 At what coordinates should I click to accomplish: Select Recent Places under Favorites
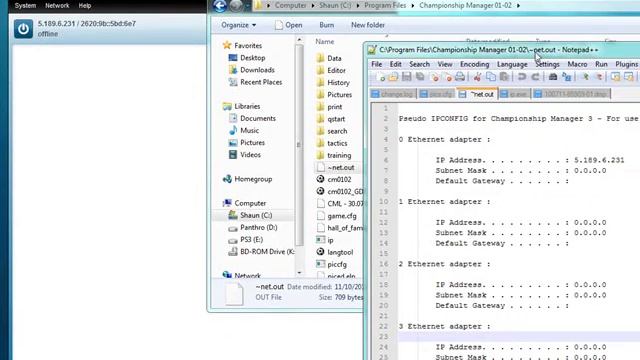[256, 82]
